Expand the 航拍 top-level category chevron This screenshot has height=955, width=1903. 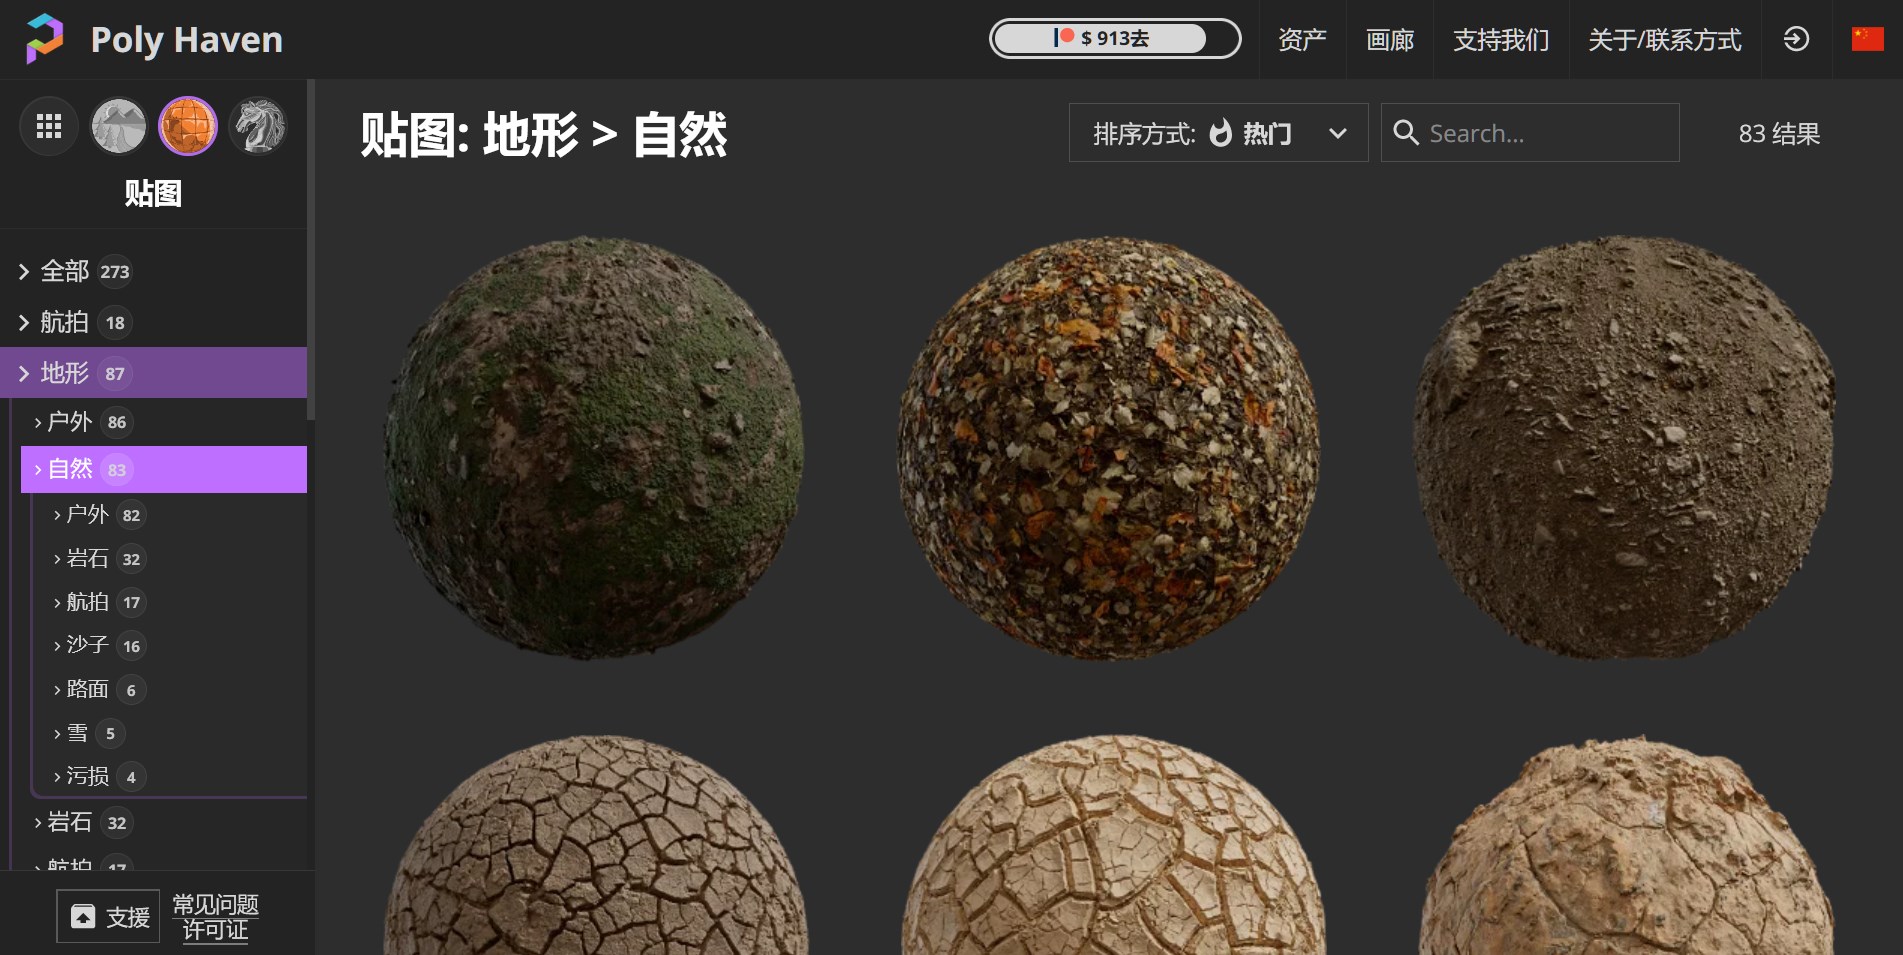tap(24, 322)
